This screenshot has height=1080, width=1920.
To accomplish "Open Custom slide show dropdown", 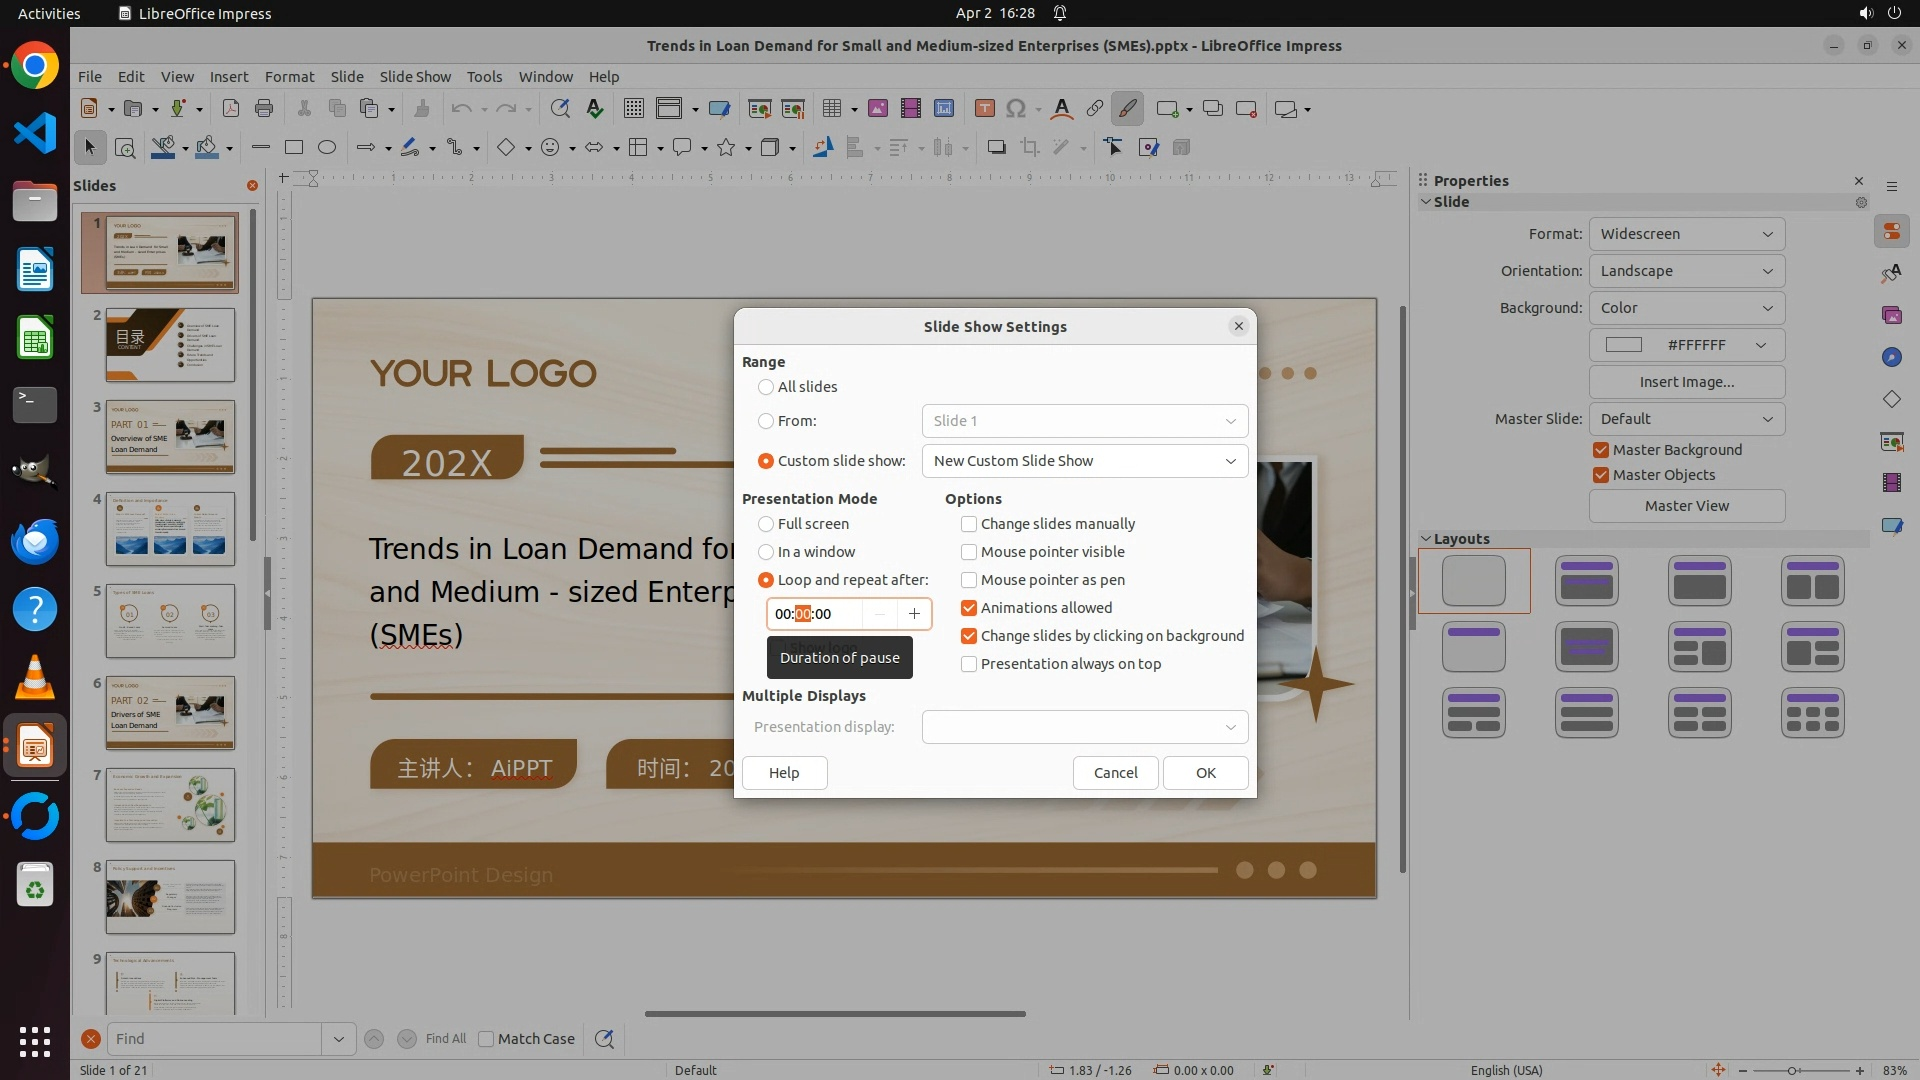I will pos(1085,461).
